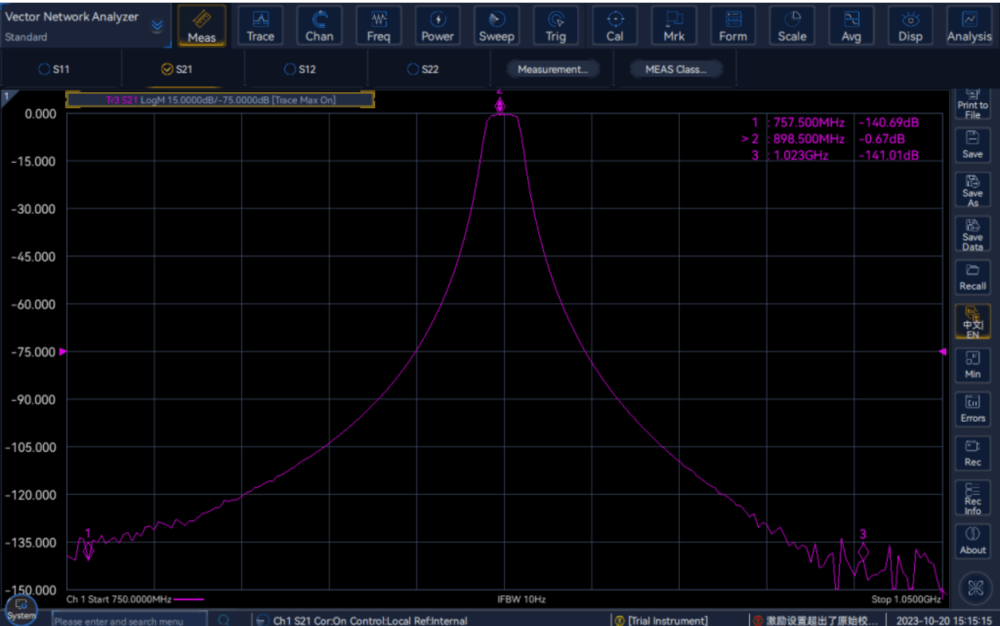Open the Recall icon in sidebar

tap(972, 277)
